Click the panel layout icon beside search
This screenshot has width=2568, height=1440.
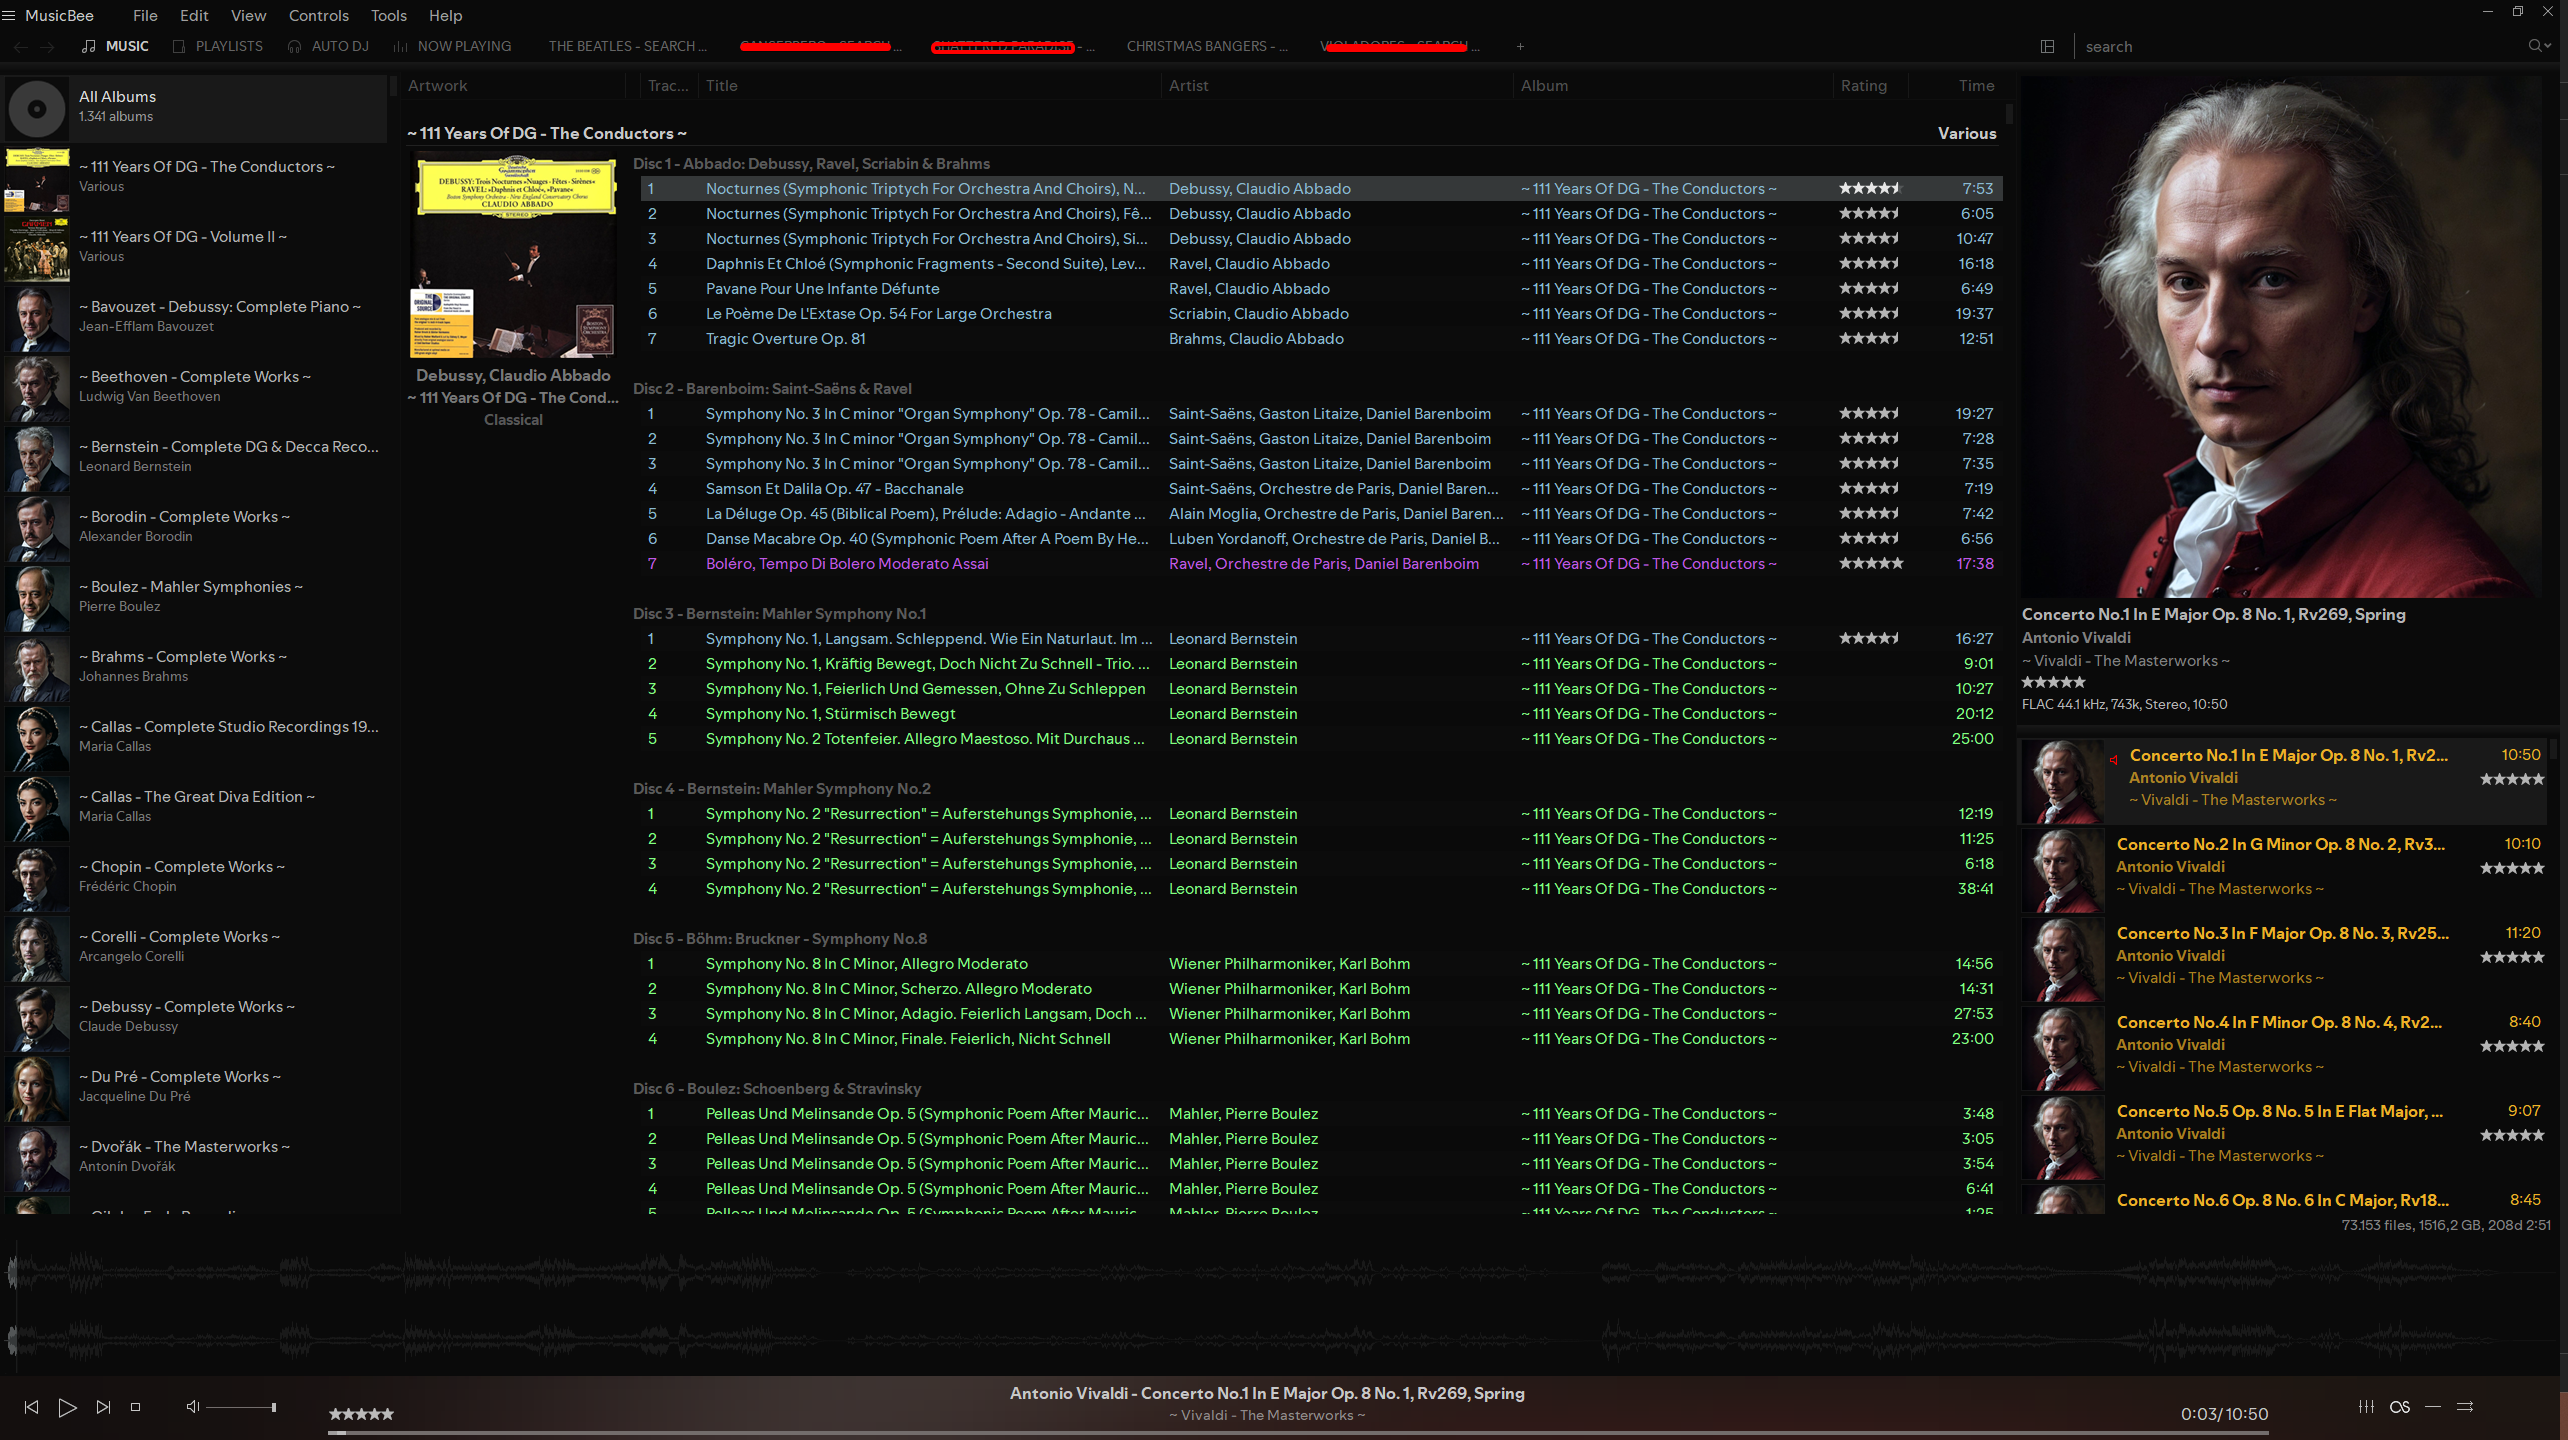tap(2047, 46)
